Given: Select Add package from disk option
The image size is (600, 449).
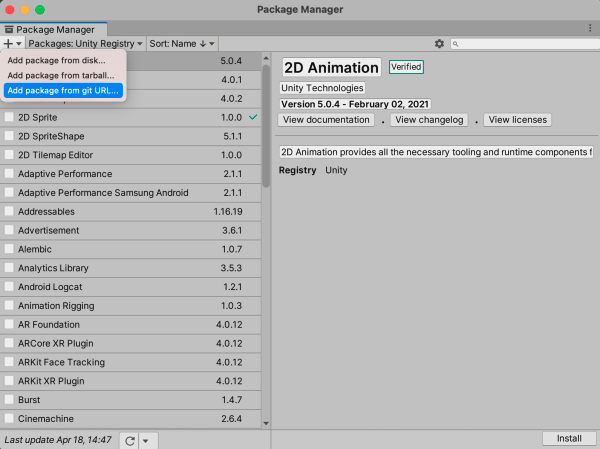Looking at the screenshot, I should [x=56, y=60].
